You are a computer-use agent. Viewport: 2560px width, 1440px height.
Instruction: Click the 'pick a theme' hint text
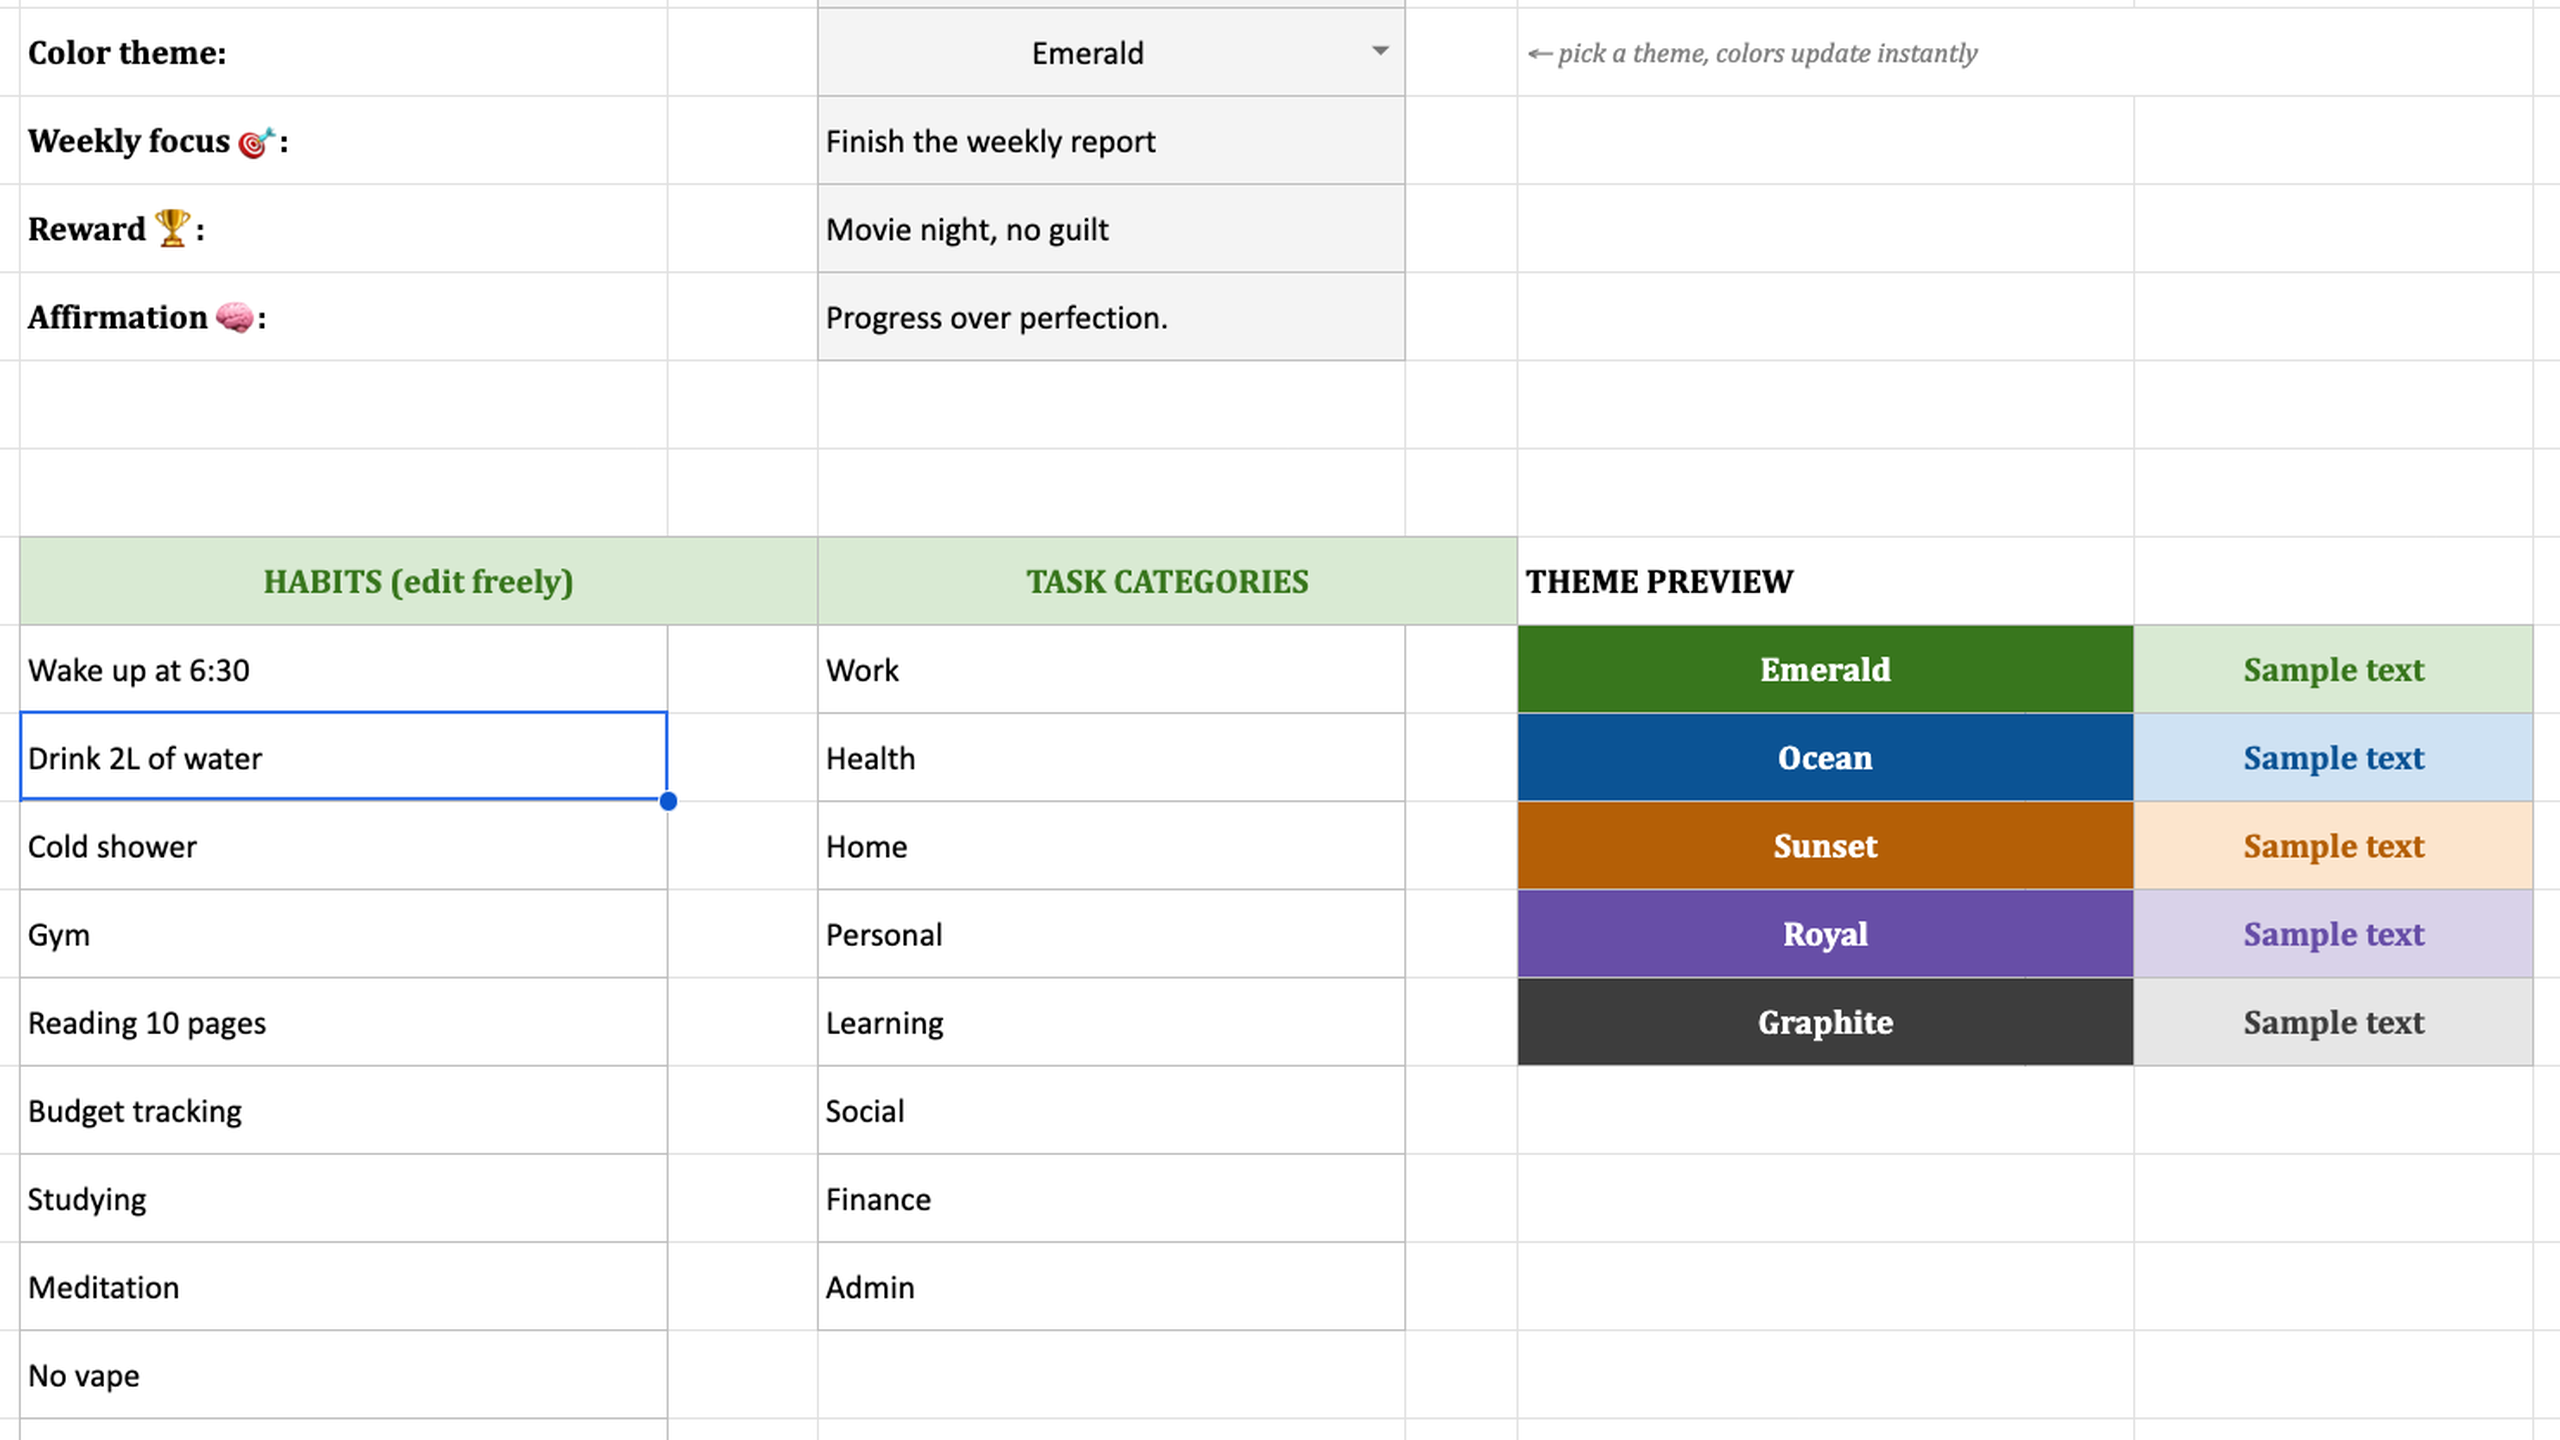pyautogui.click(x=1752, y=53)
